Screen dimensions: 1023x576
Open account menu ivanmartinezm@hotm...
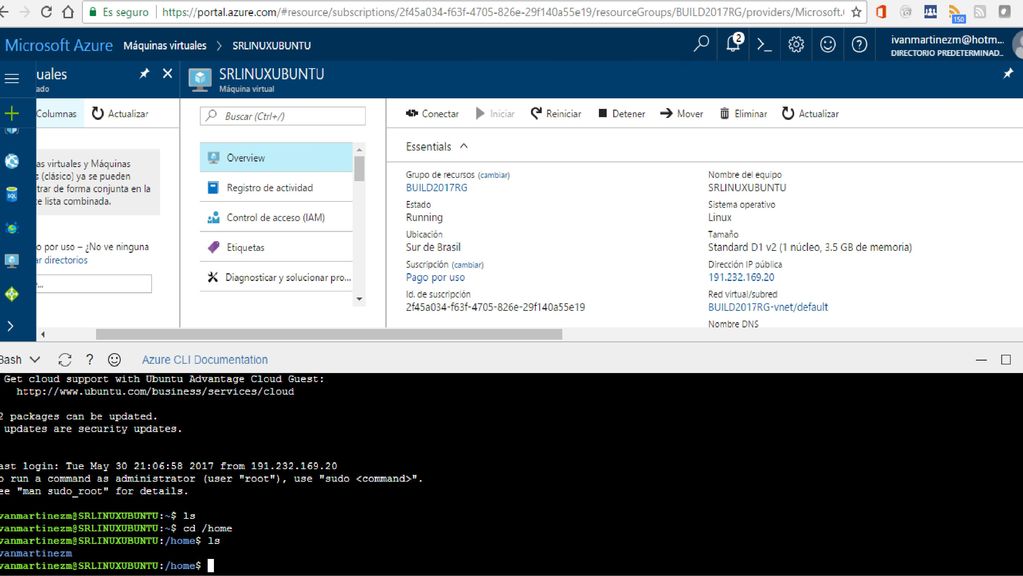point(947,45)
